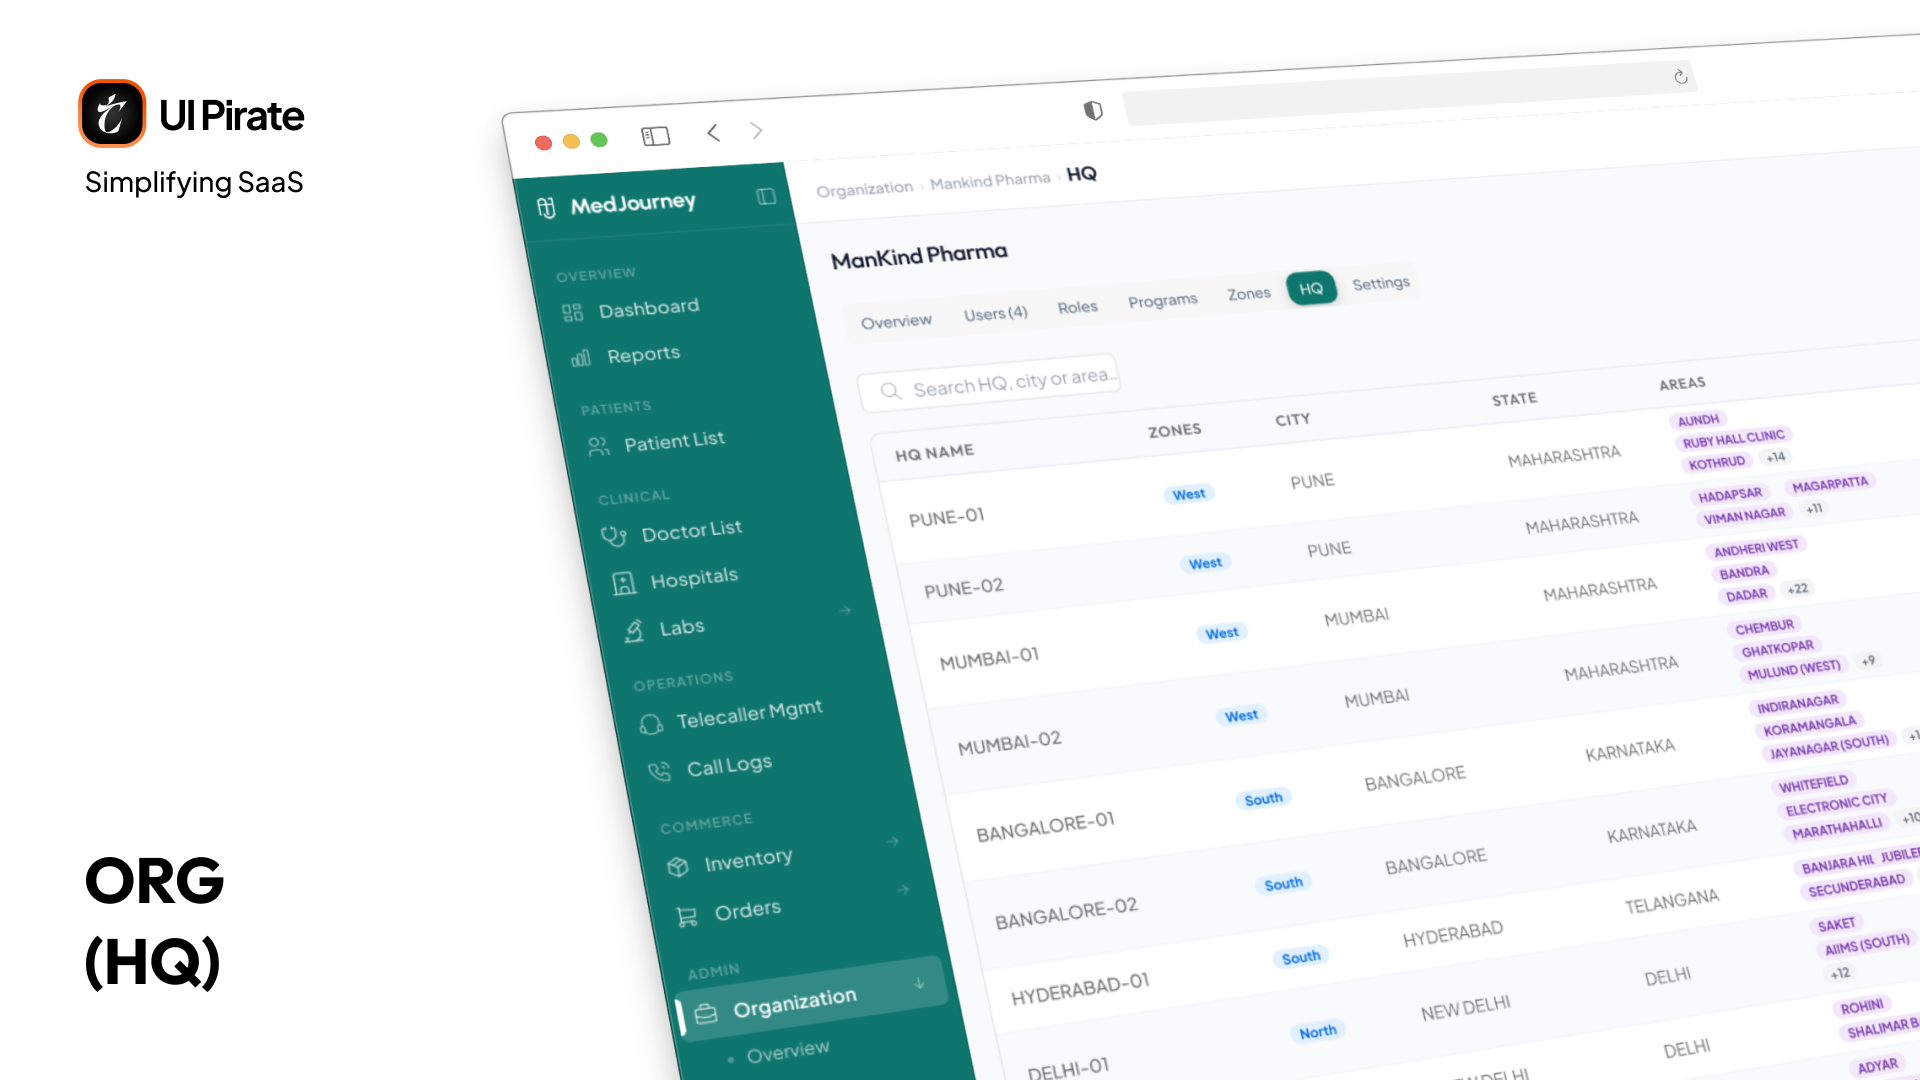This screenshot has width=1920, height=1080.
Task: Click Mankind Pharma in the breadcrumb
Action: [990, 181]
